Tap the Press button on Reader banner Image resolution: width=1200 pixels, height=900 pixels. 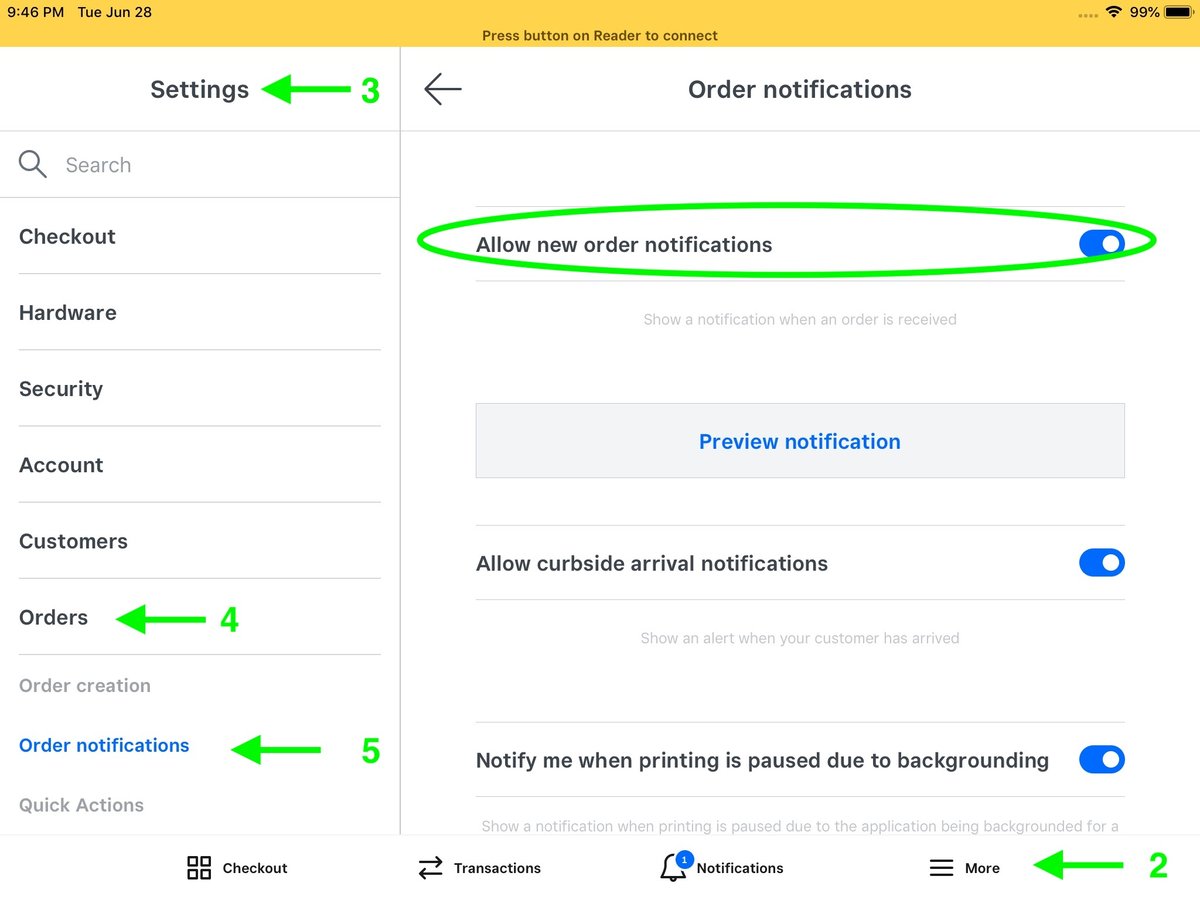[x=600, y=34]
